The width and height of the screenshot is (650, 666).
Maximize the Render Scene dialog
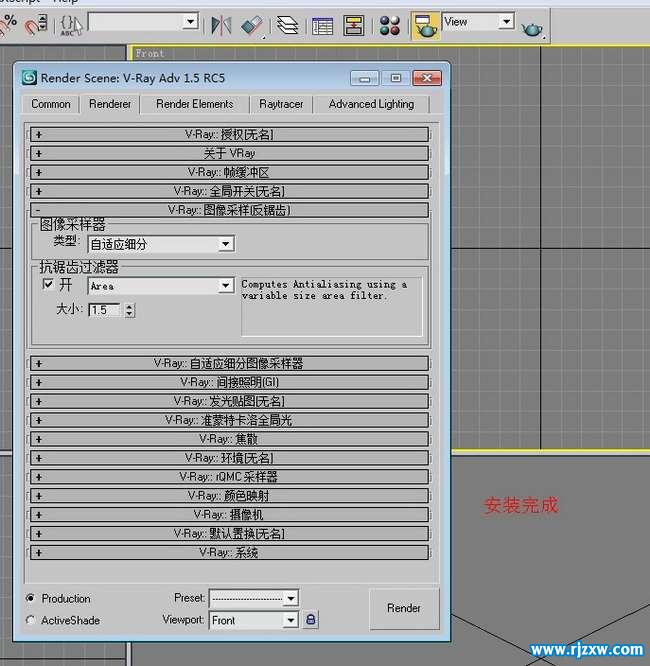(x=396, y=78)
